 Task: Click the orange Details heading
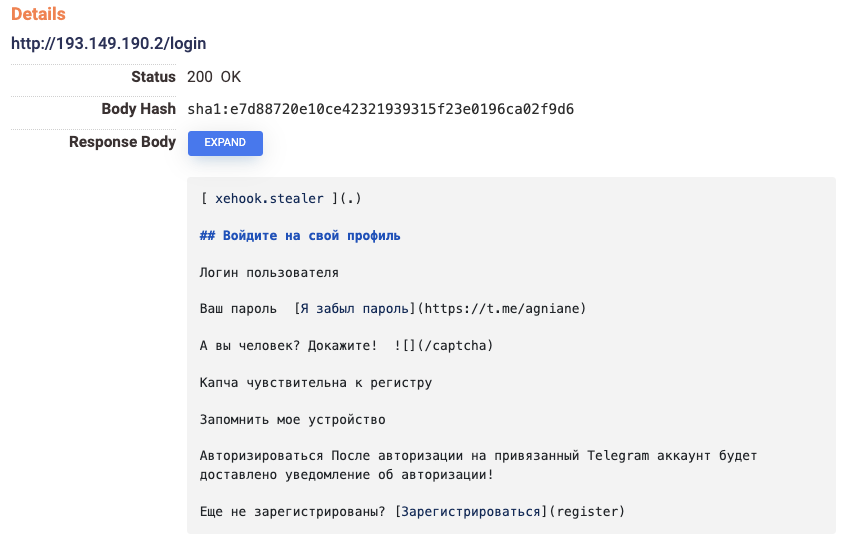coord(38,15)
